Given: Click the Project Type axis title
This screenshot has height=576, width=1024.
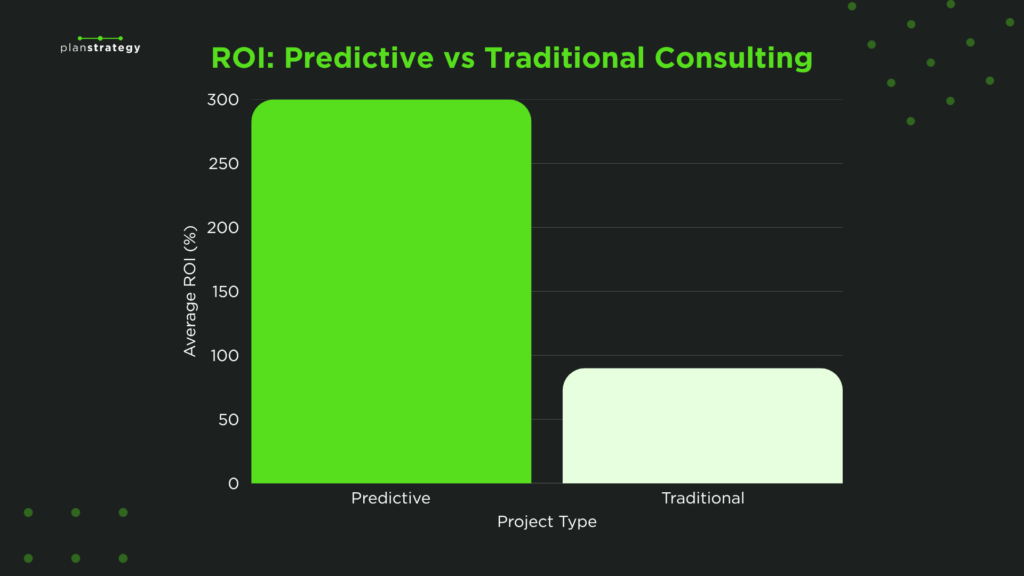Looking at the screenshot, I should click(x=547, y=522).
